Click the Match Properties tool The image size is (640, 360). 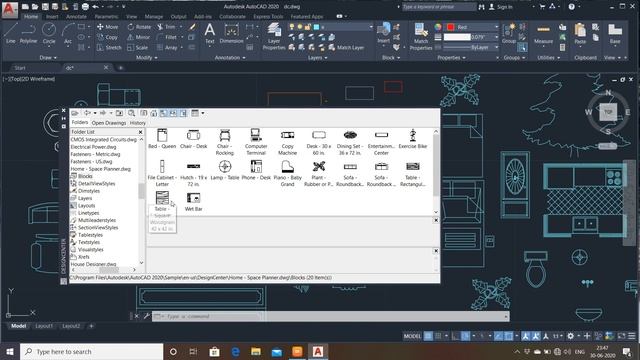coord(421,37)
